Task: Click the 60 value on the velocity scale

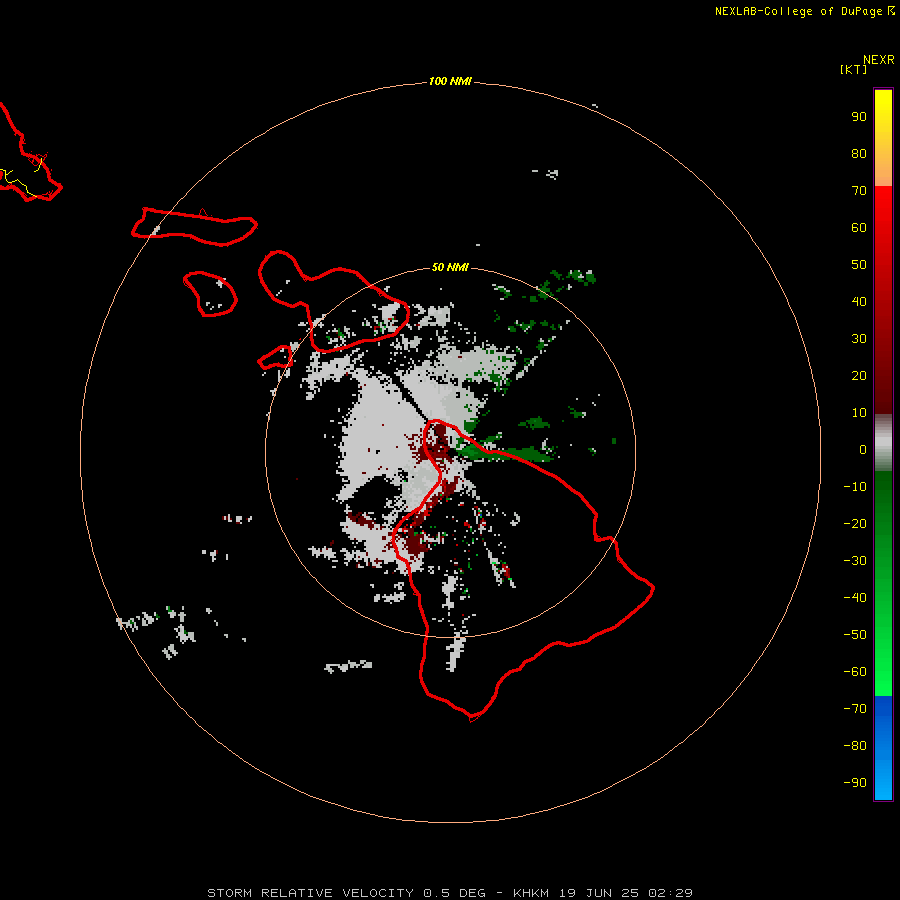Action: [x=859, y=227]
